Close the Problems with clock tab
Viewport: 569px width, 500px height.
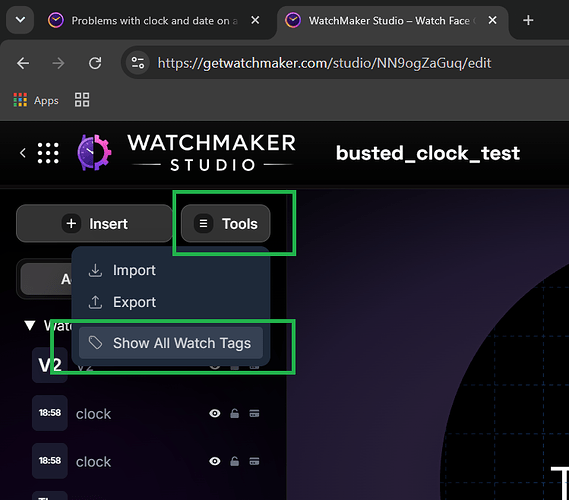(x=255, y=20)
